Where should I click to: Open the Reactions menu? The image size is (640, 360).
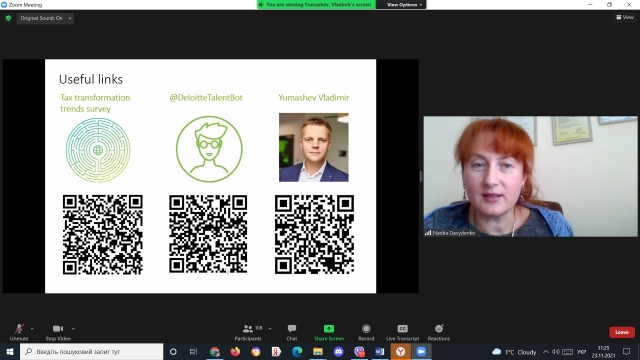pos(439,332)
